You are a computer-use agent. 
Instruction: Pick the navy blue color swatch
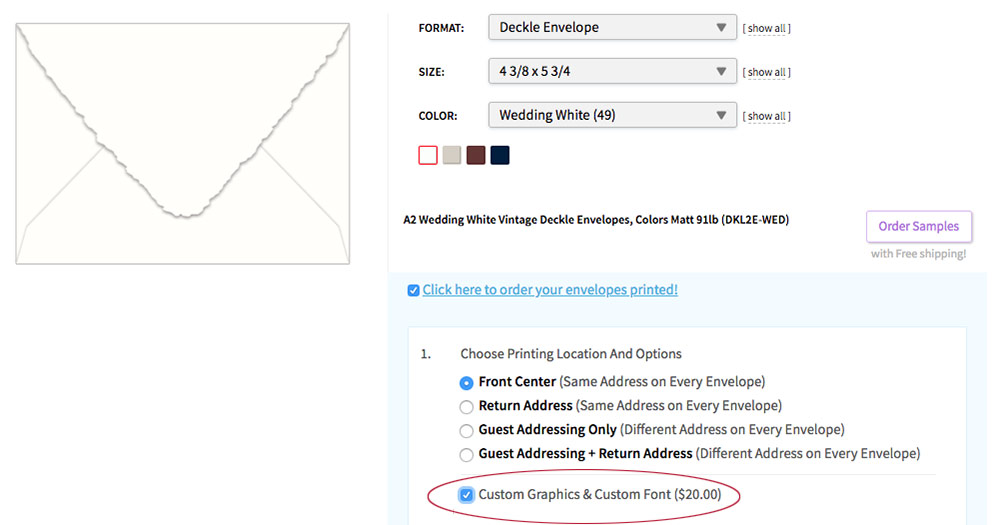[x=500, y=155]
